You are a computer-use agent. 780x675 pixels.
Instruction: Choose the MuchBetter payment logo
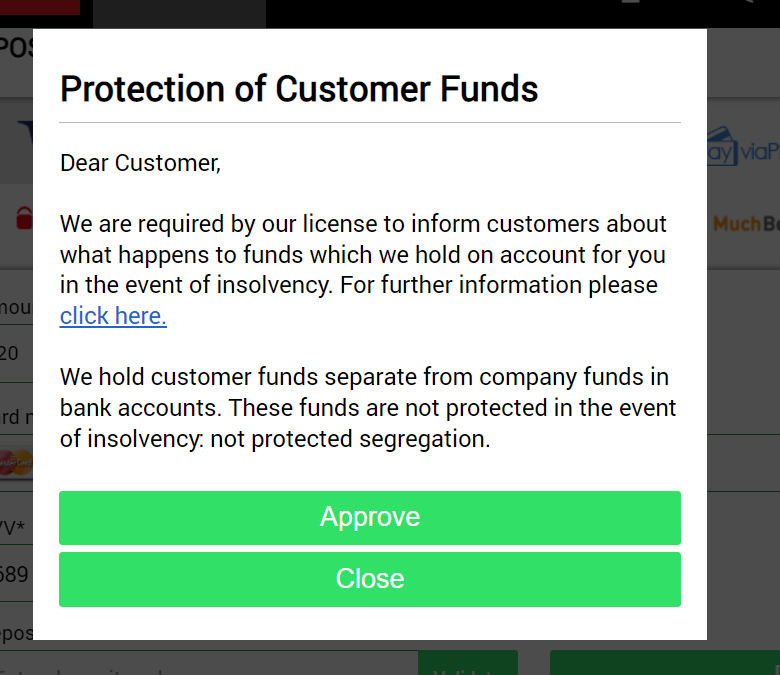[745, 224]
